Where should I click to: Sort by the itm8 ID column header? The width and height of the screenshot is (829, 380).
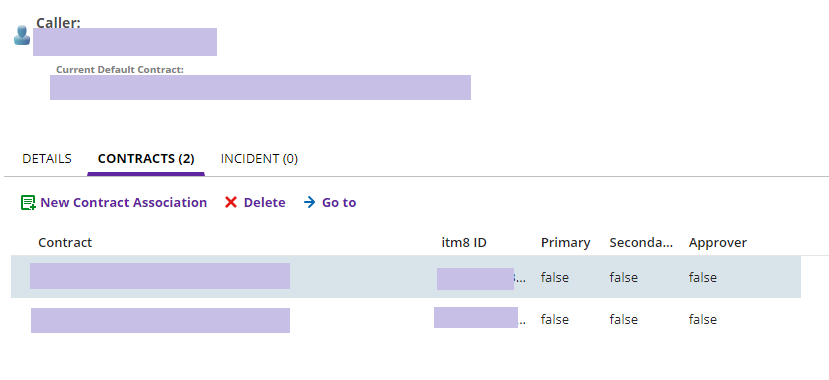tap(464, 243)
